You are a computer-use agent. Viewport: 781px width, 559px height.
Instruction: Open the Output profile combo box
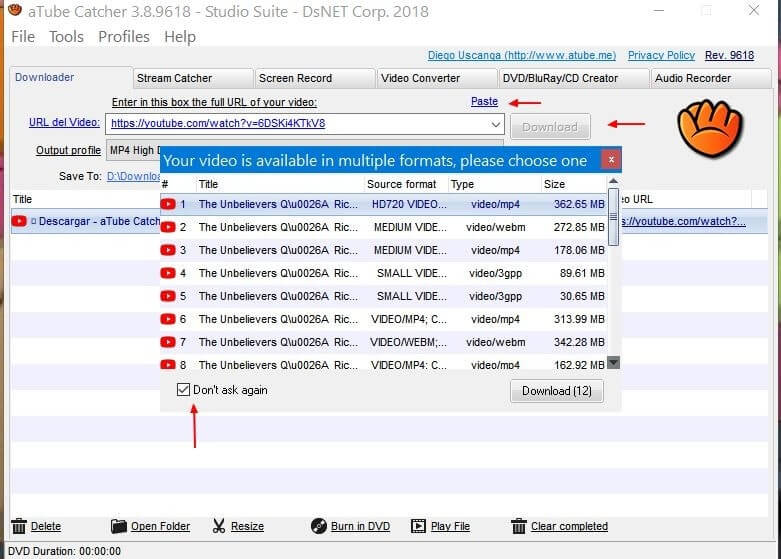[x=304, y=150]
